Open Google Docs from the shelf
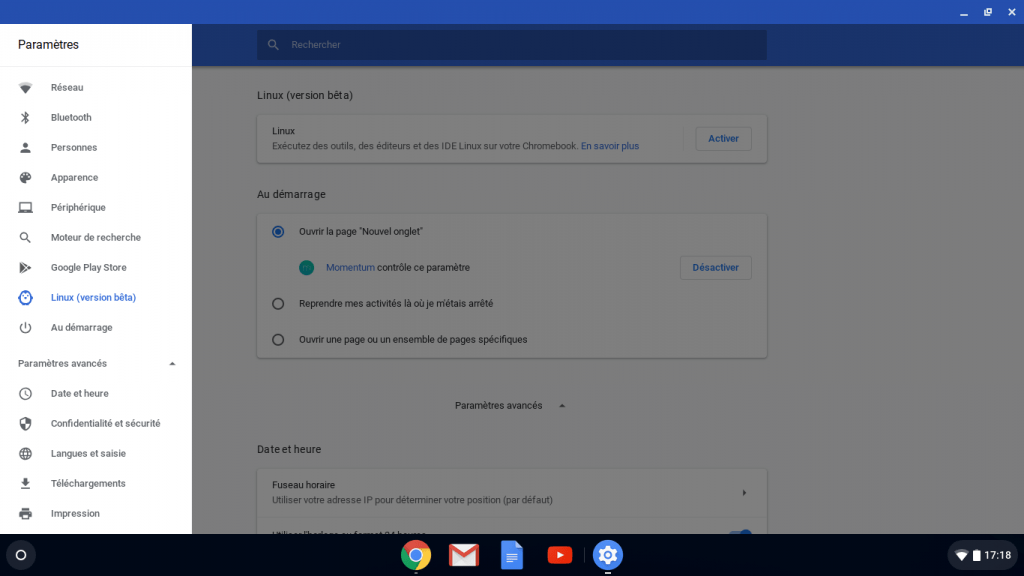1024x576 pixels. click(511, 555)
